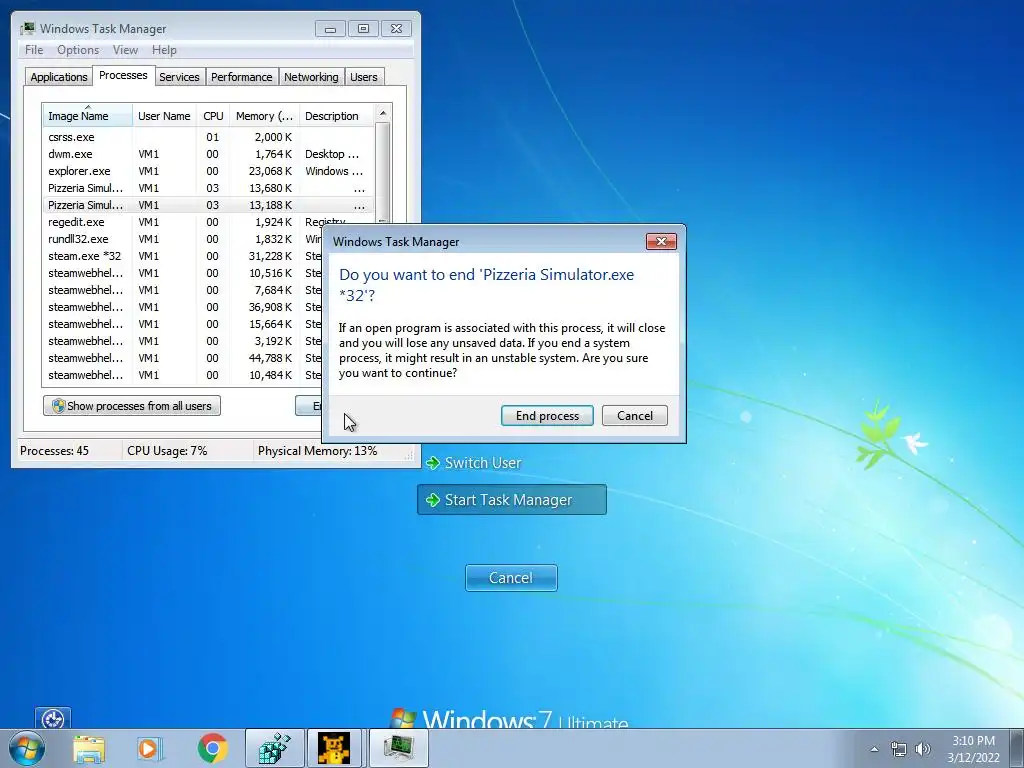Cancel the end process dialog
1024x768 pixels.
pyautogui.click(x=634, y=416)
